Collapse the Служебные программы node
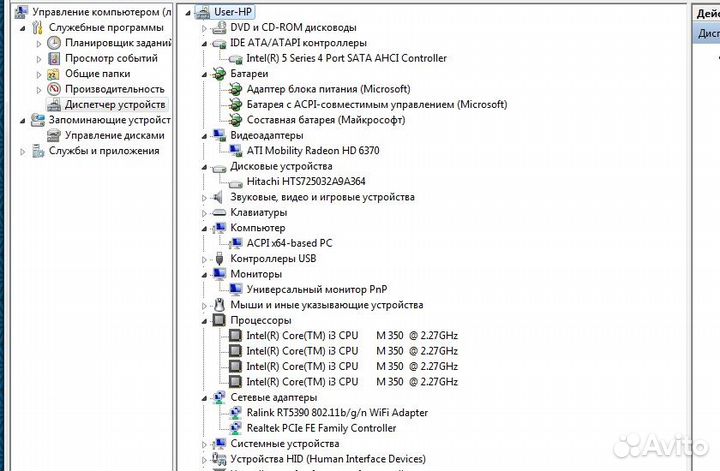The image size is (720, 471). (x=23, y=28)
